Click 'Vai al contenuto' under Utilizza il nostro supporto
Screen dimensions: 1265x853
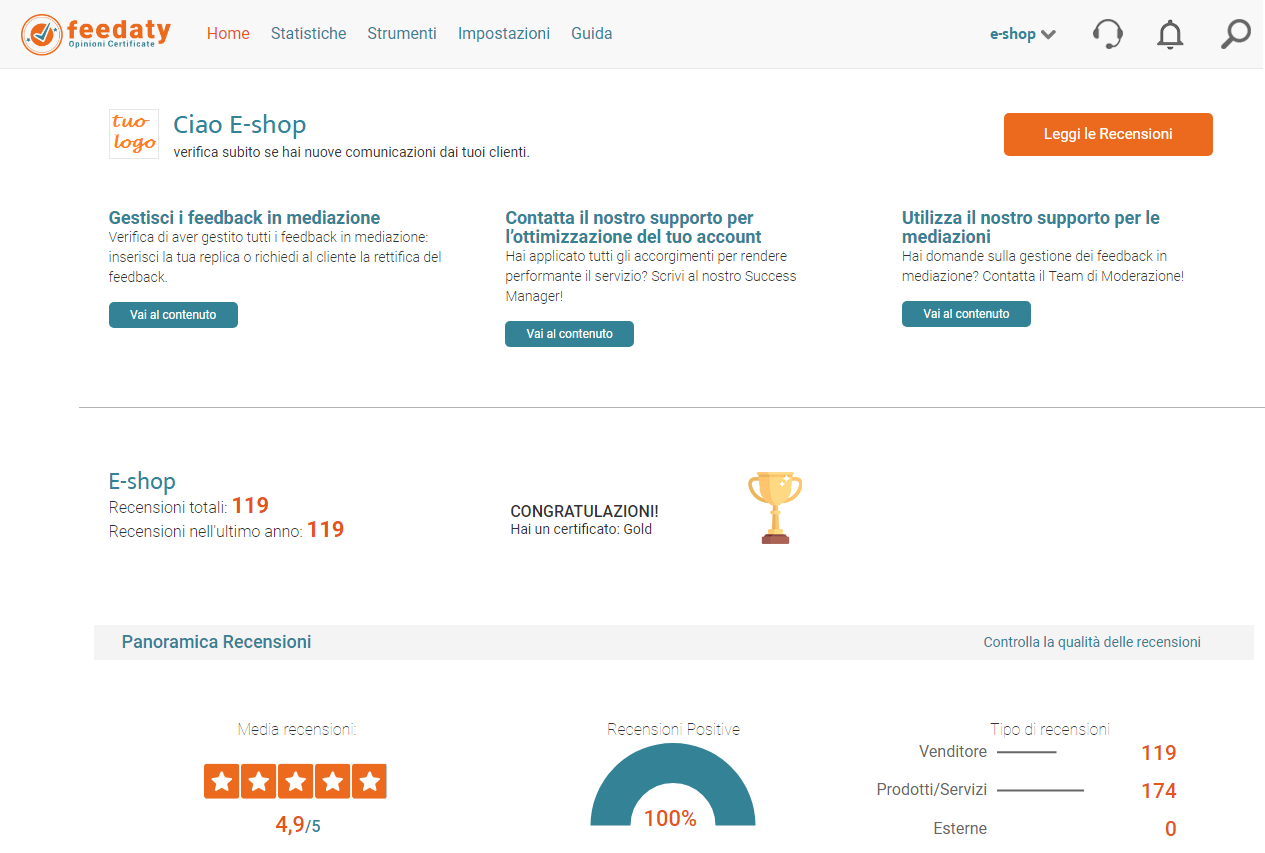point(966,314)
